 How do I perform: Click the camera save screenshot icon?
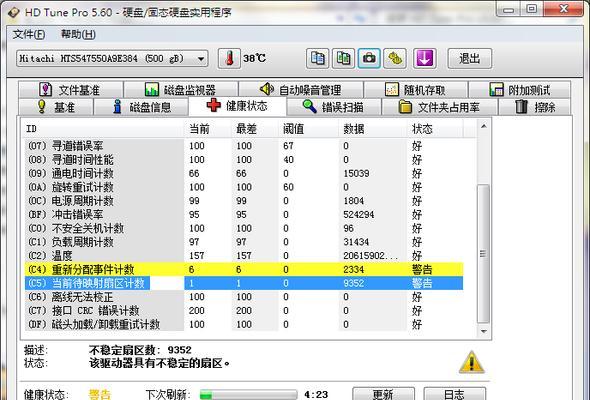(369, 59)
